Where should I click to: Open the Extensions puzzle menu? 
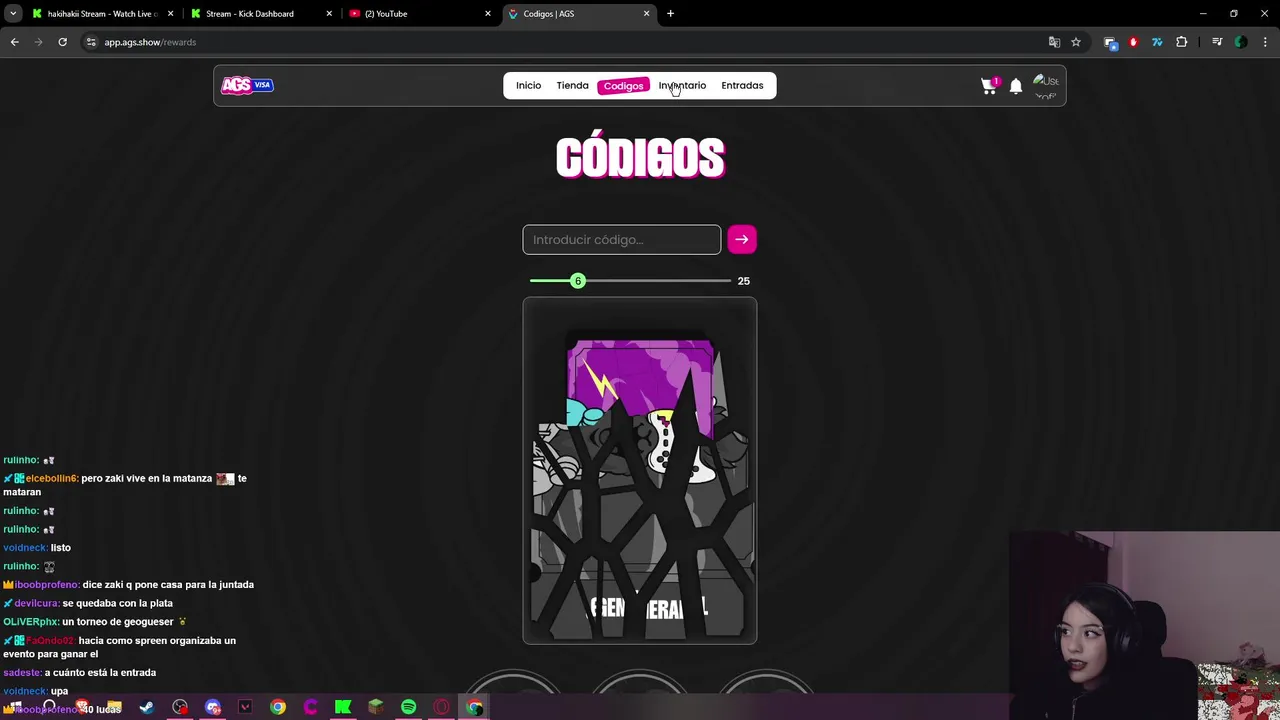(x=1181, y=42)
